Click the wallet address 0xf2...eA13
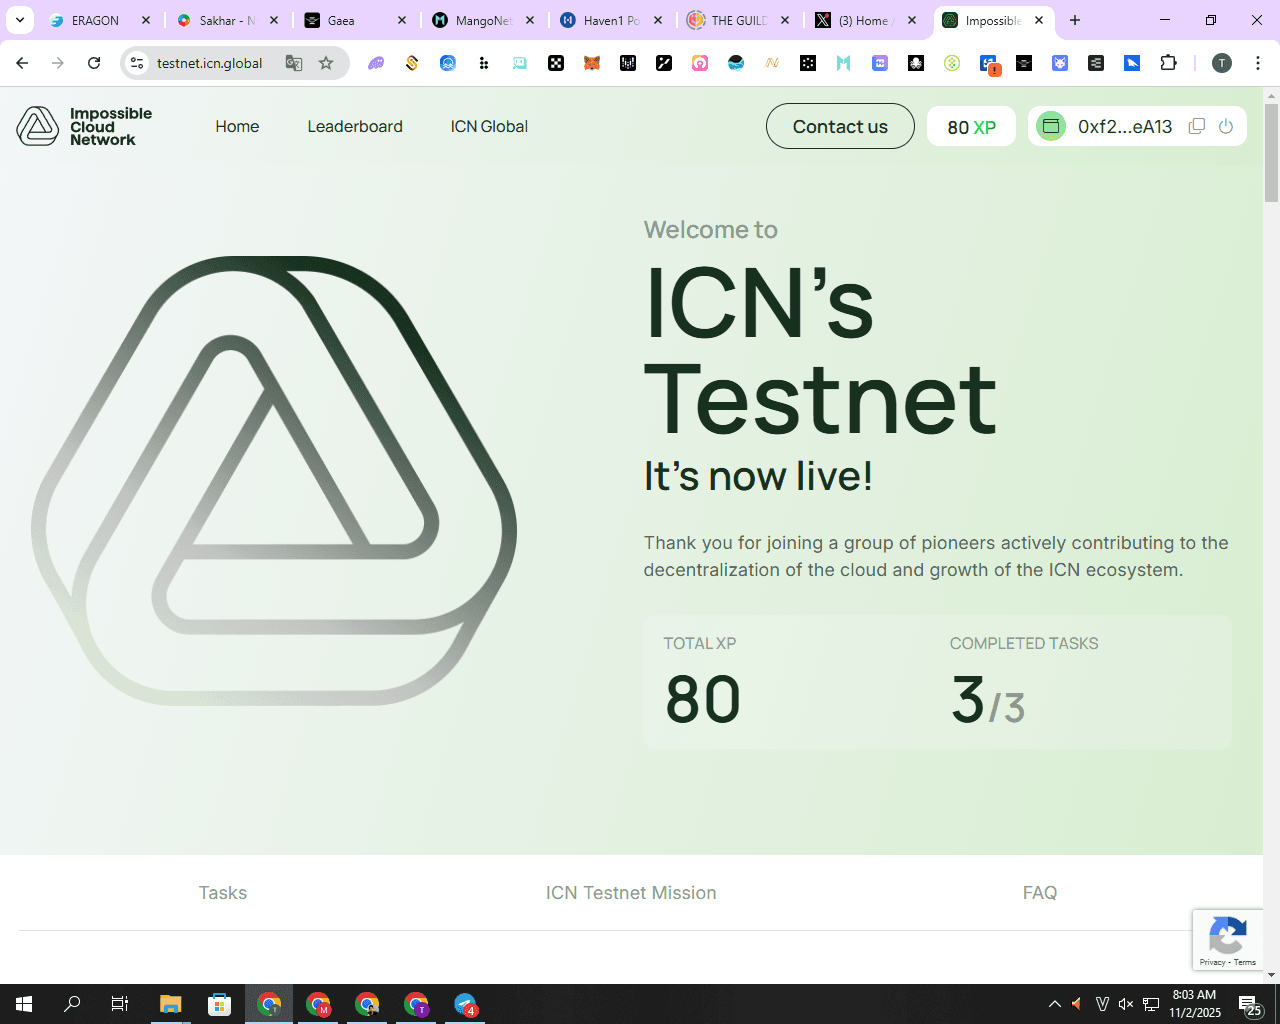The width and height of the screenshot is (1280, 1024). click(1125, 127)
